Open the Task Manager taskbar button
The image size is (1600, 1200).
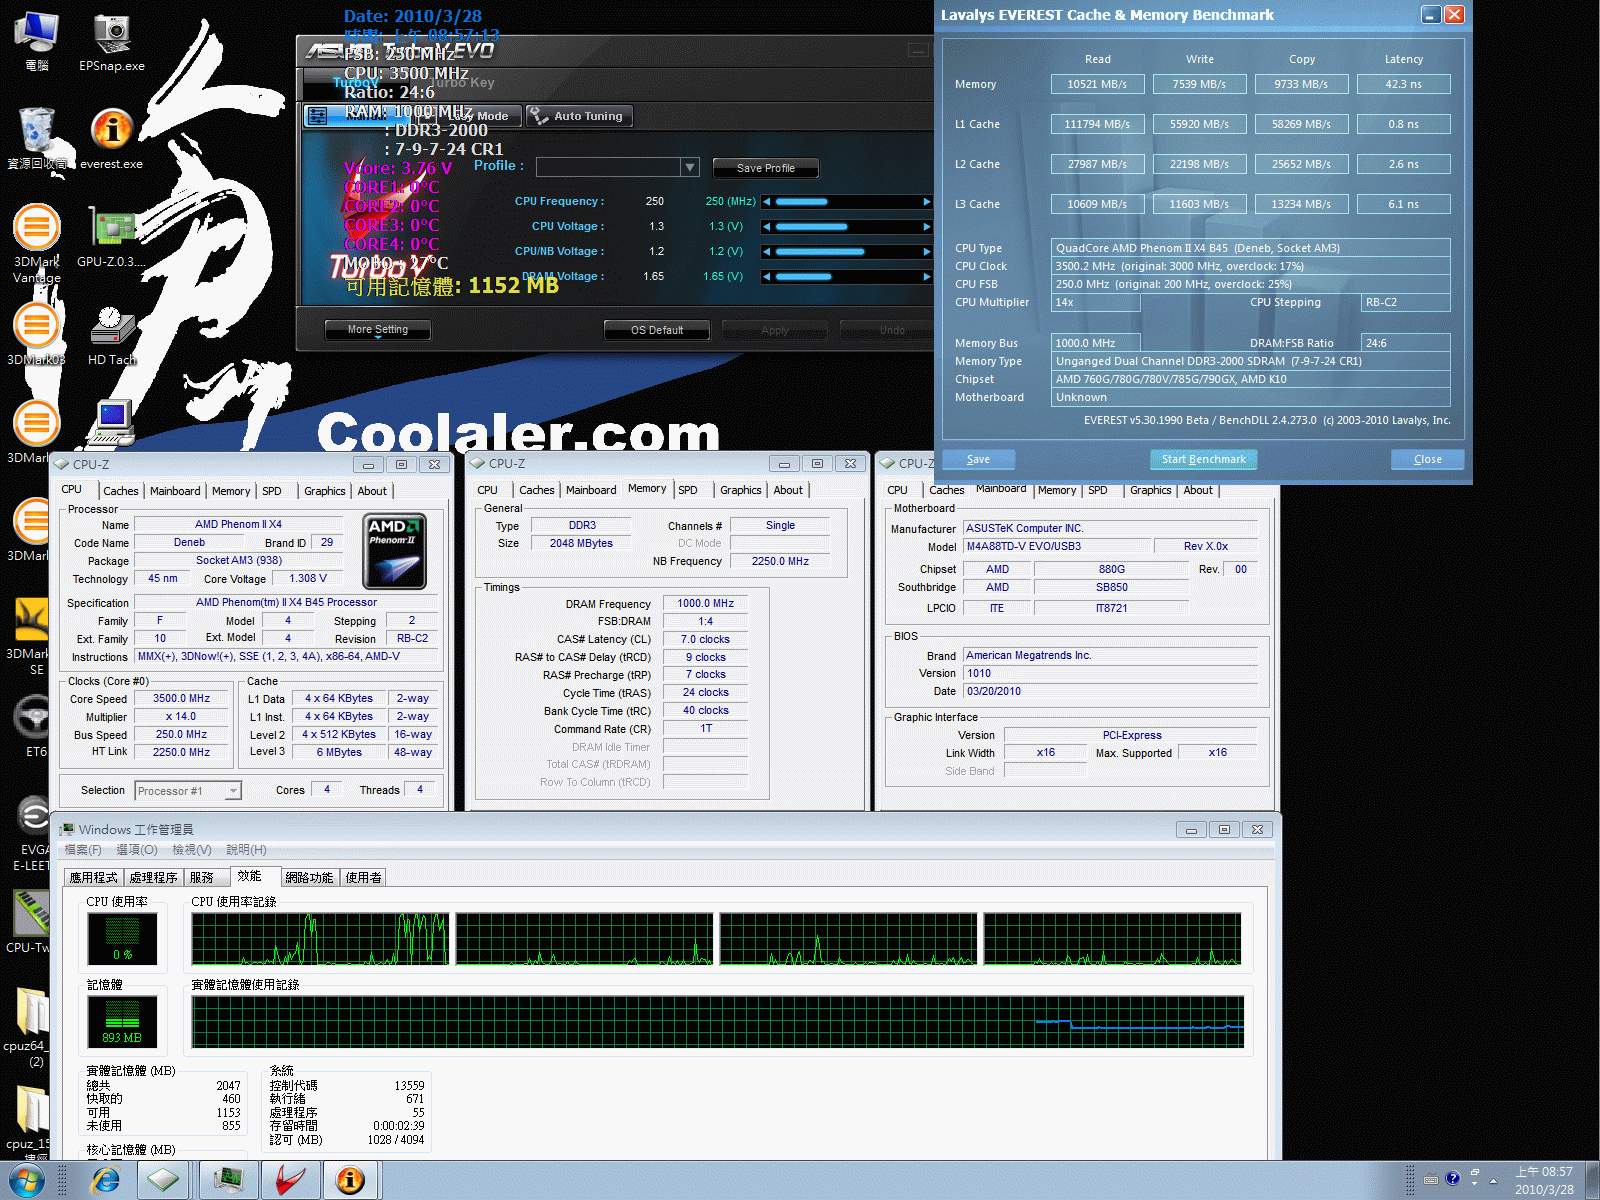[229, 1180]
